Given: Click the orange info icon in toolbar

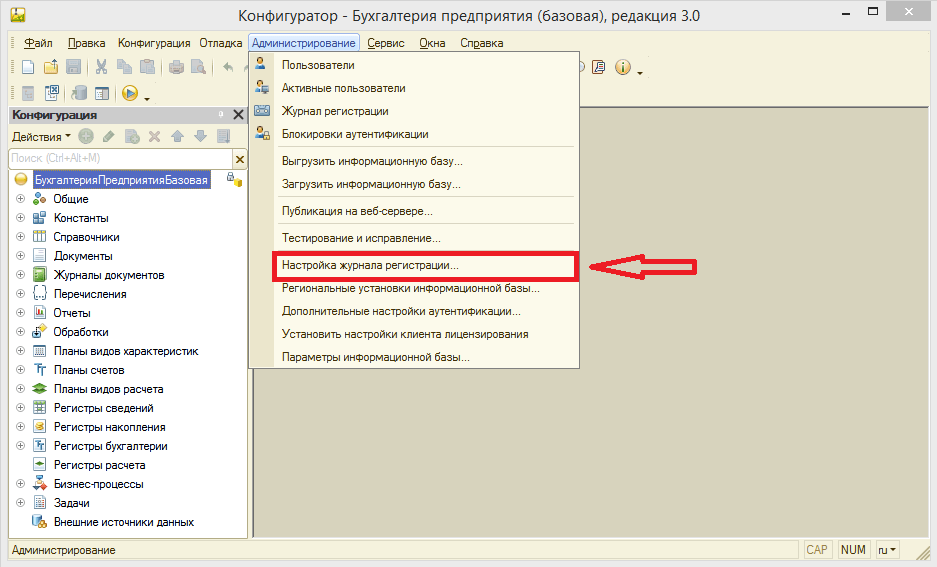Looking at the screenshot, I should pyautogui.click(x=623, y=68).
